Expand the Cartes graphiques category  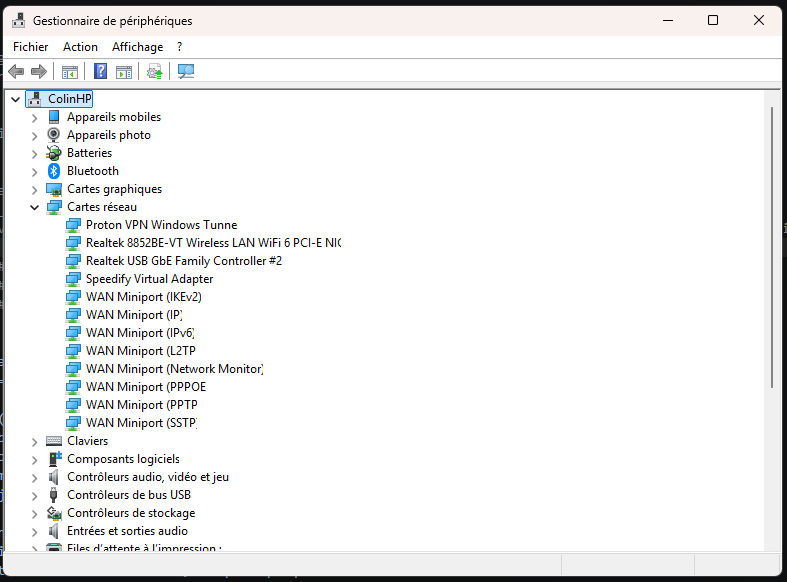[x=34, y=190]
